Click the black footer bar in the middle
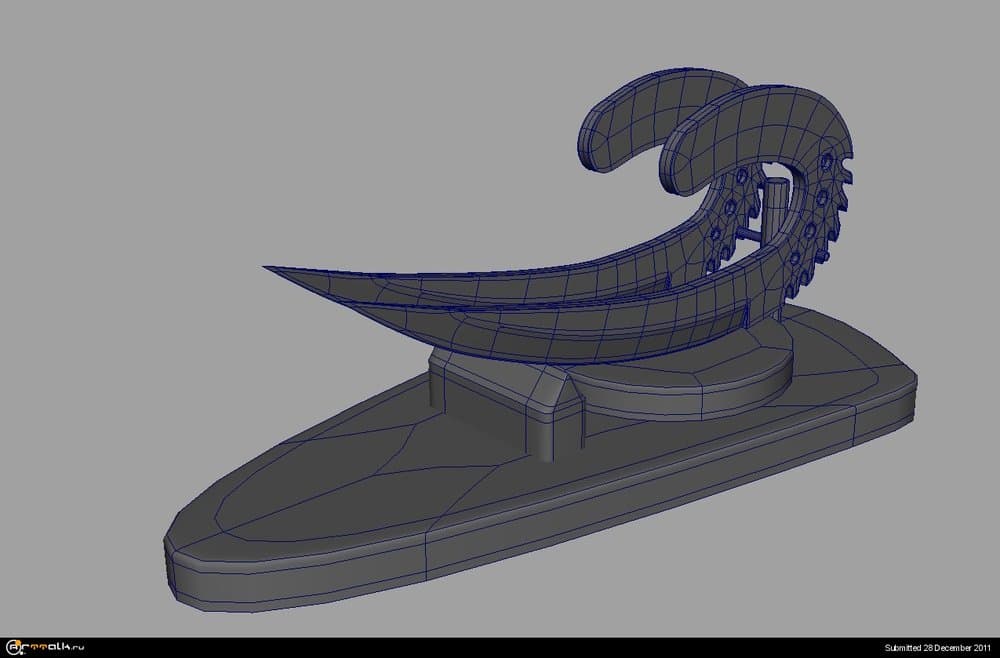This screenshot has height=658, width=1000. [500, 648]
